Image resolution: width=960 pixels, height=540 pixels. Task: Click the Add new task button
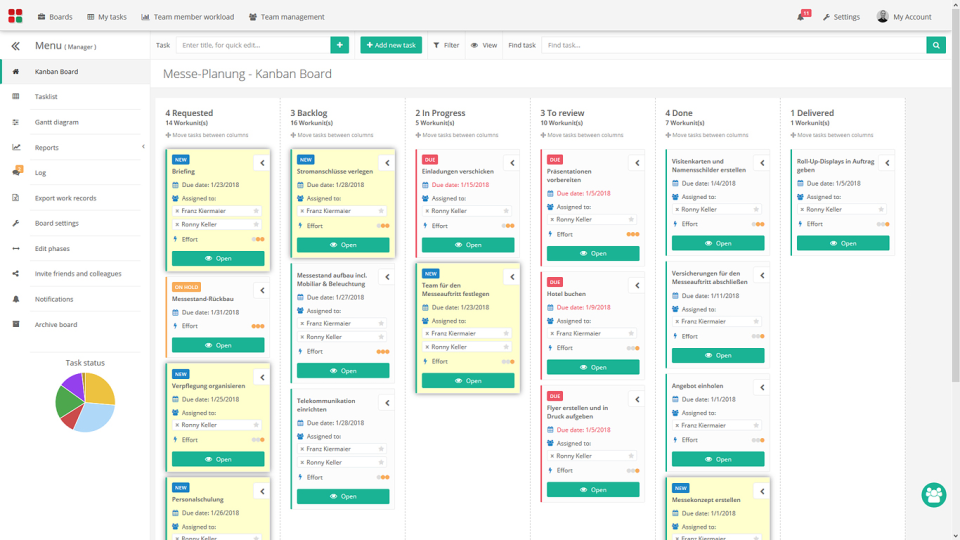[x=391, y=45]
